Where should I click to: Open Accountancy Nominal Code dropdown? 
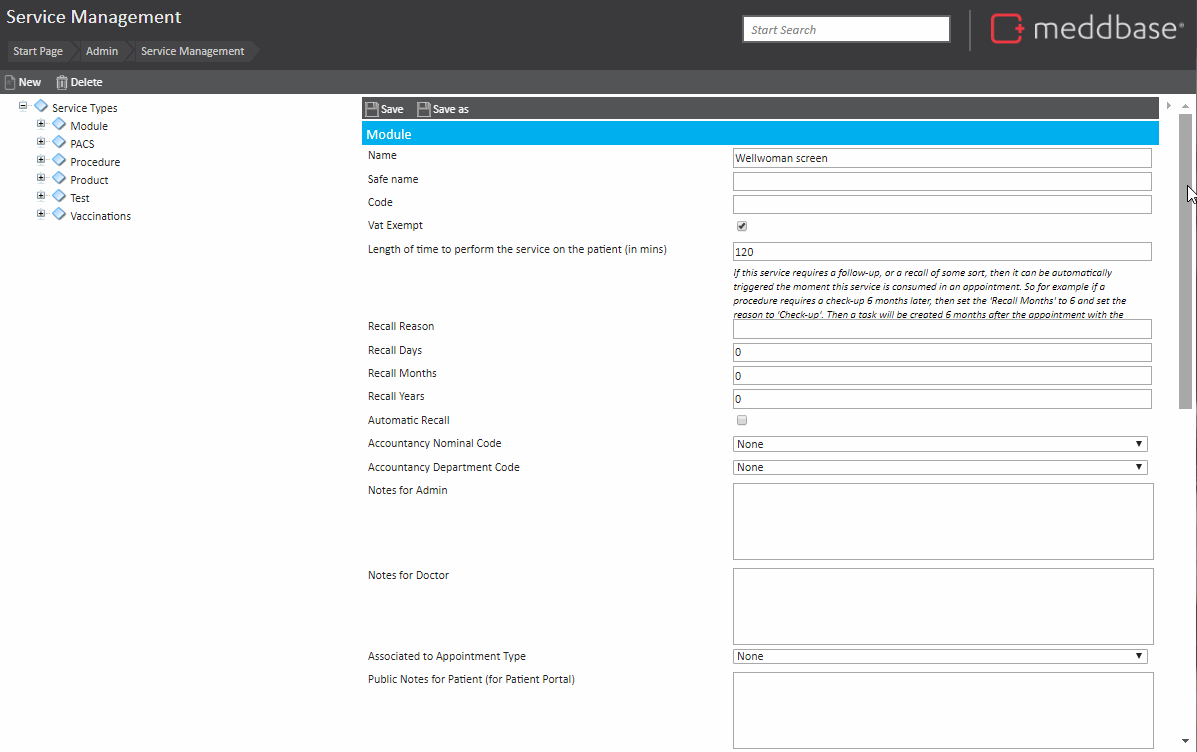click(940, 444)
